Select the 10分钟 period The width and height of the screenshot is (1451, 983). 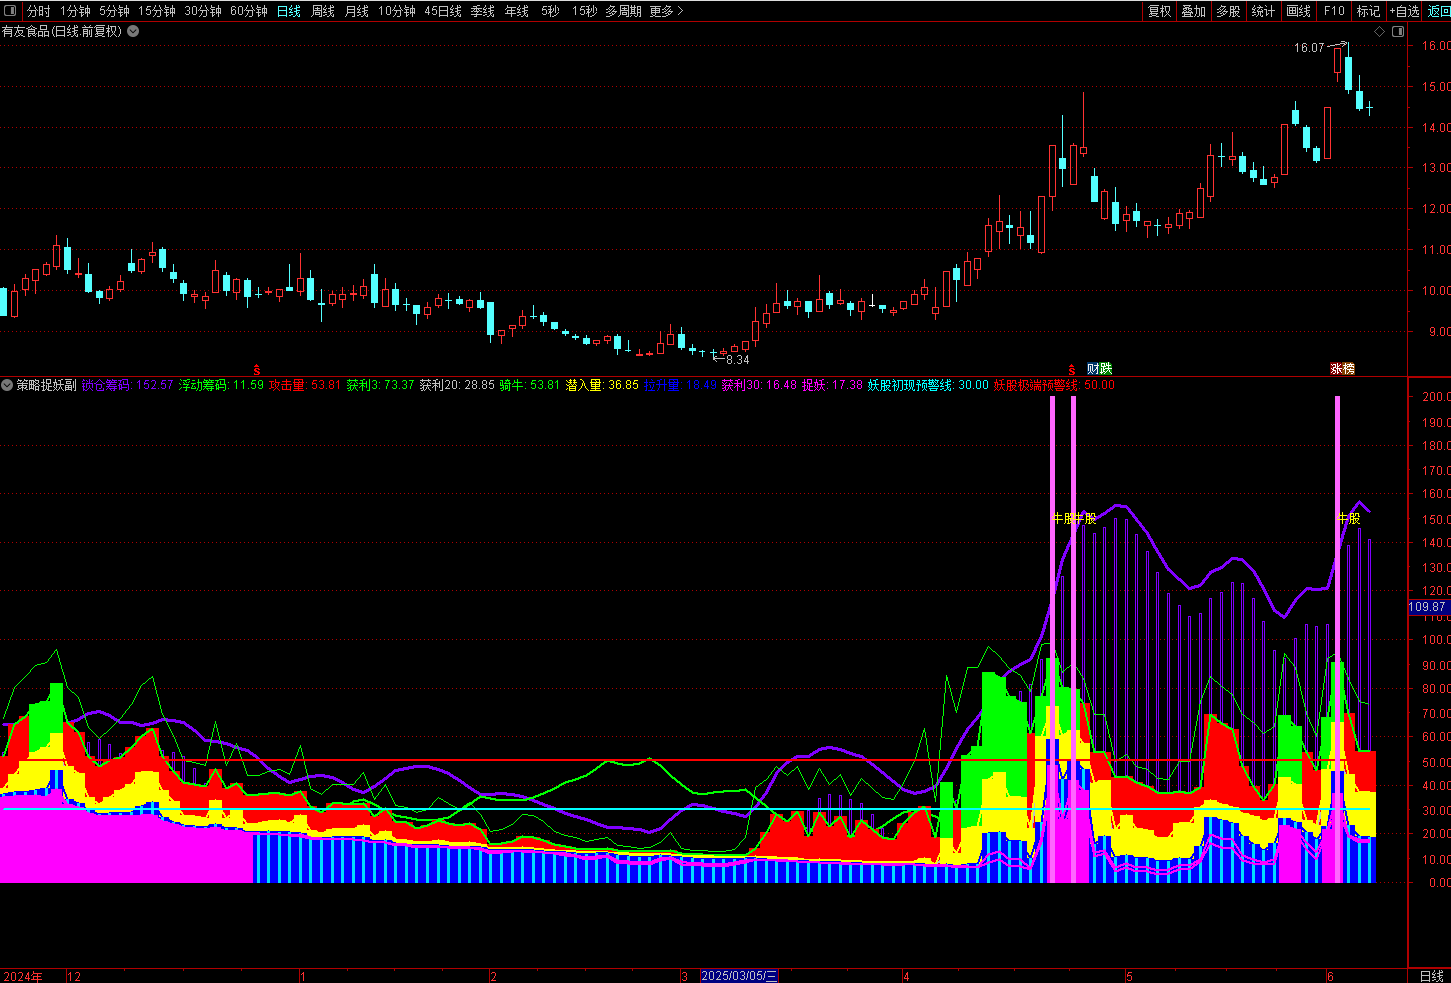(396, 11)
